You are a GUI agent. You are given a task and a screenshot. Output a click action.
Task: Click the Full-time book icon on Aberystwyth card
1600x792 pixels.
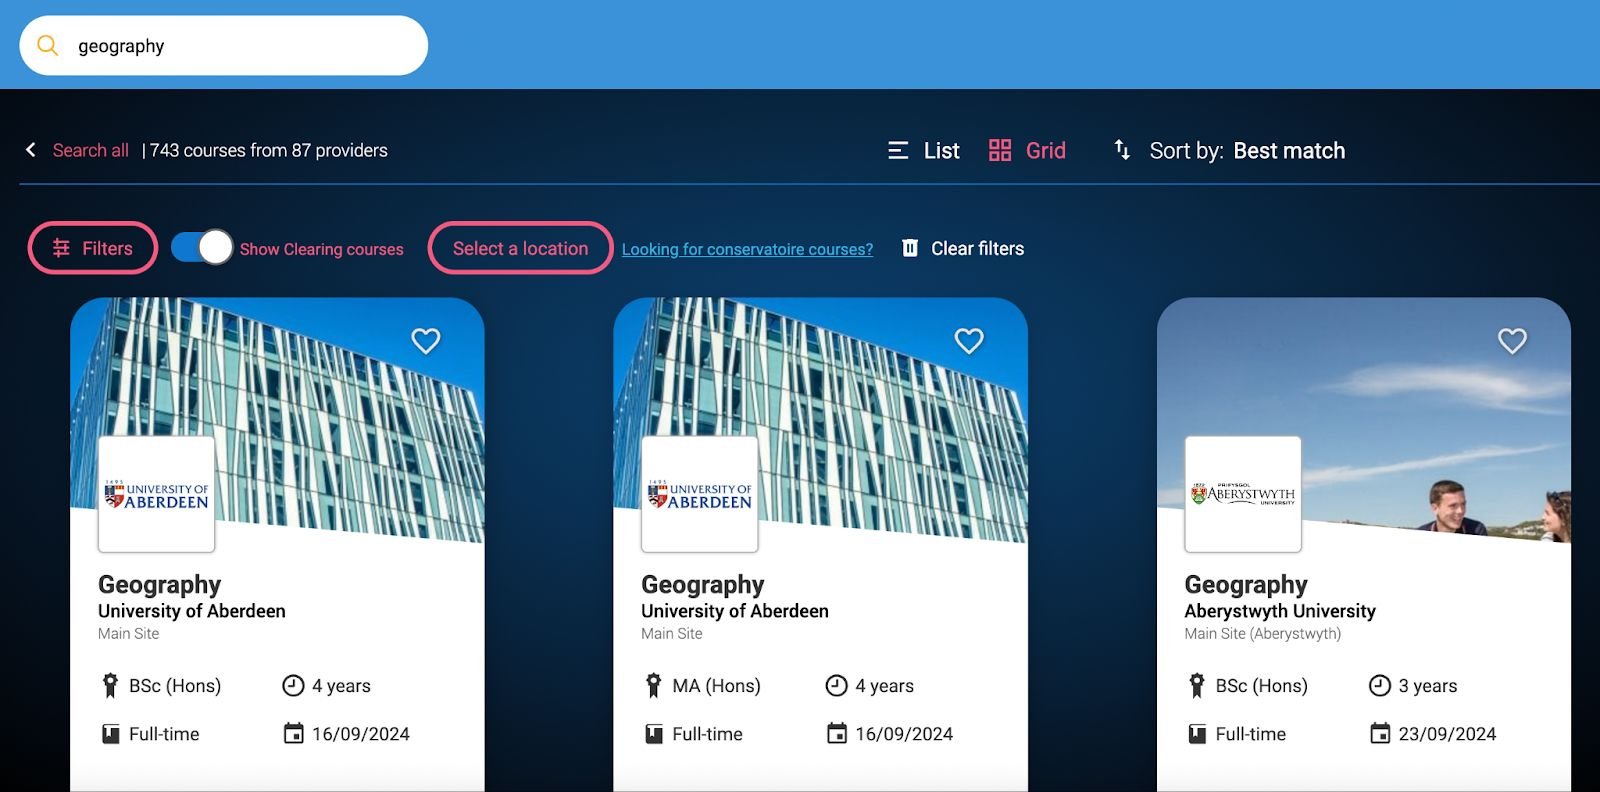tap(1197, 734)
